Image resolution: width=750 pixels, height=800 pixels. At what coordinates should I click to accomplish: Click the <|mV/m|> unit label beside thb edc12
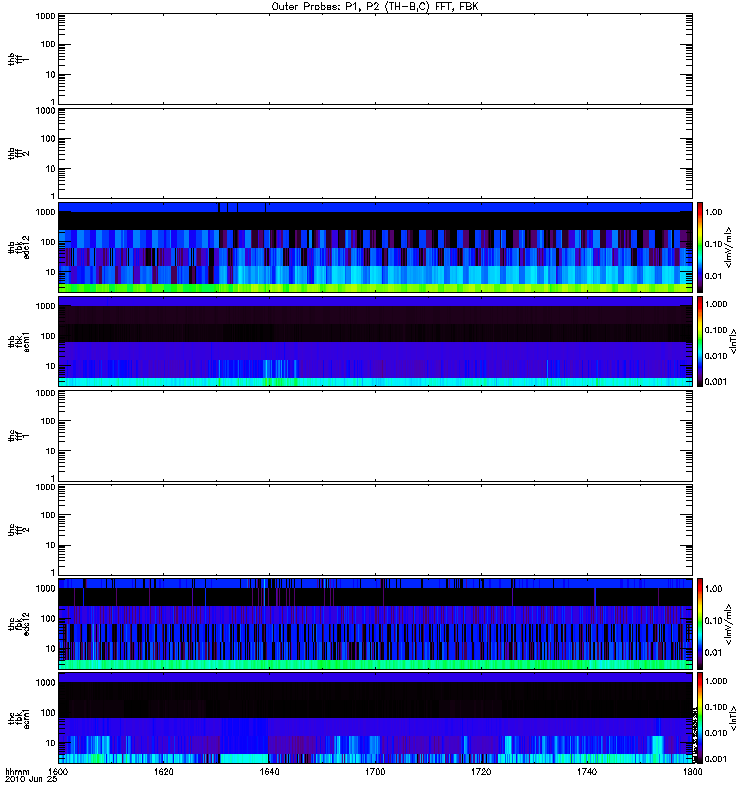pos(728,247)
